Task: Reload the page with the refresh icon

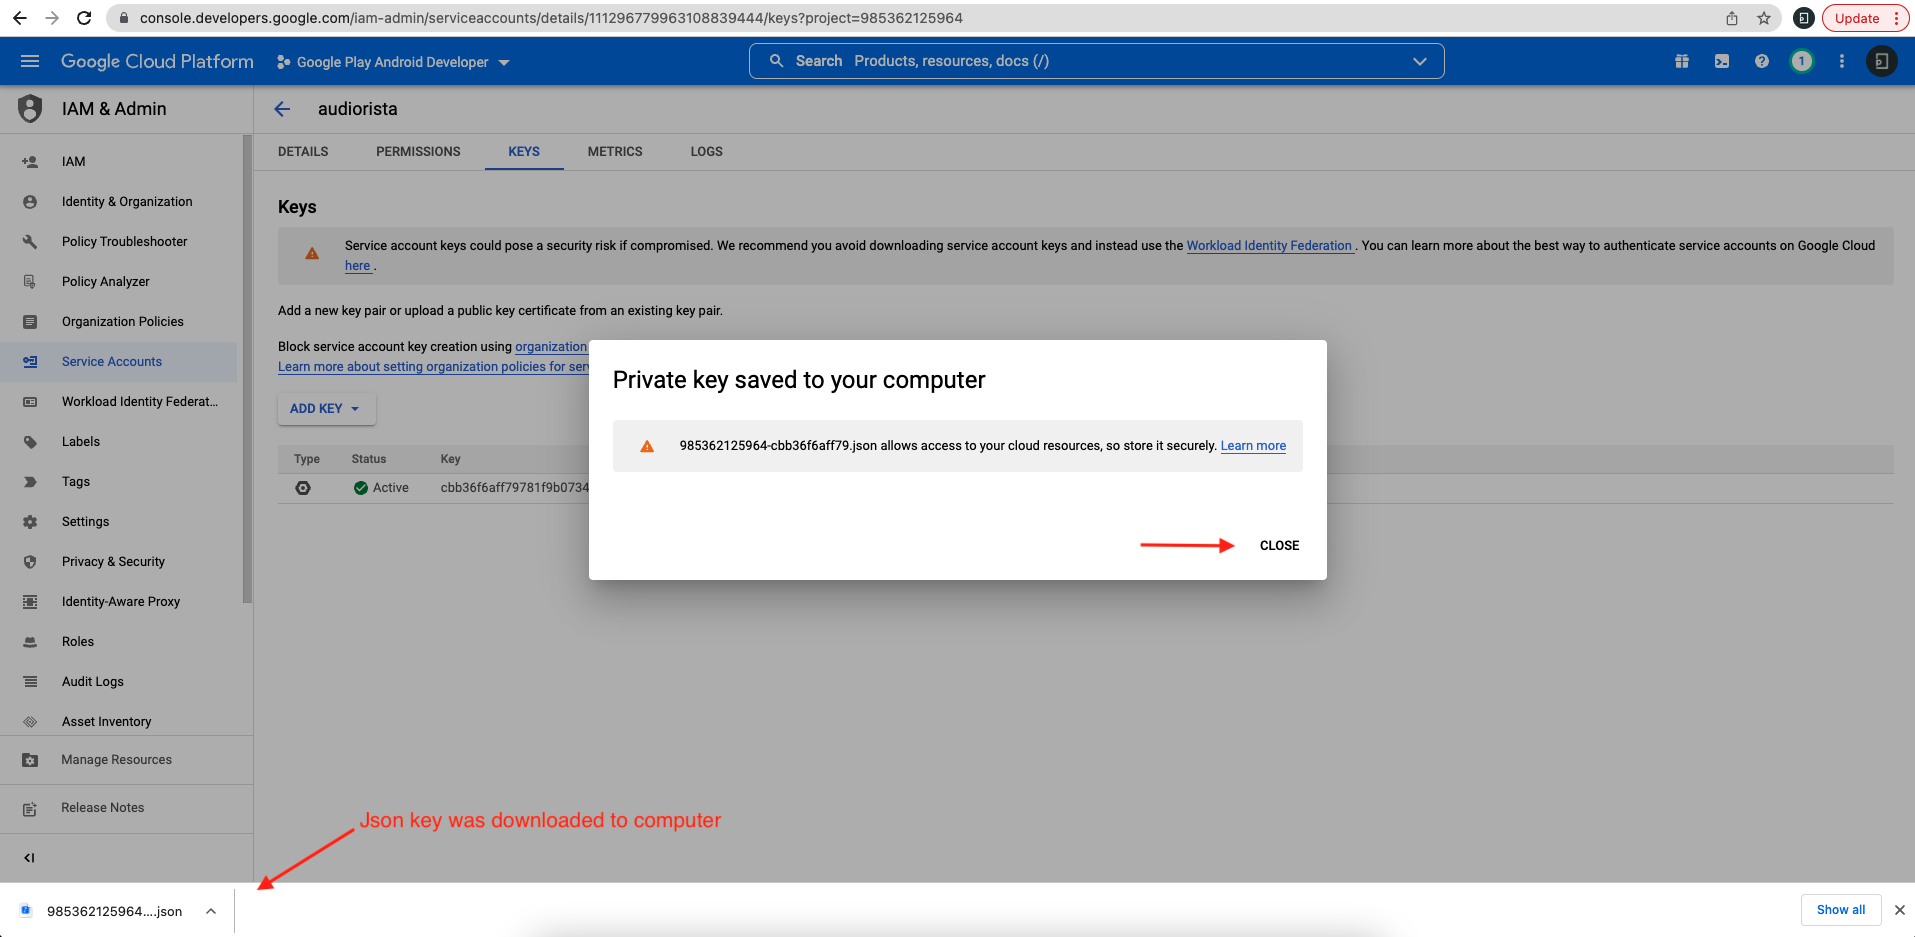Action: (x=84, y=18)
